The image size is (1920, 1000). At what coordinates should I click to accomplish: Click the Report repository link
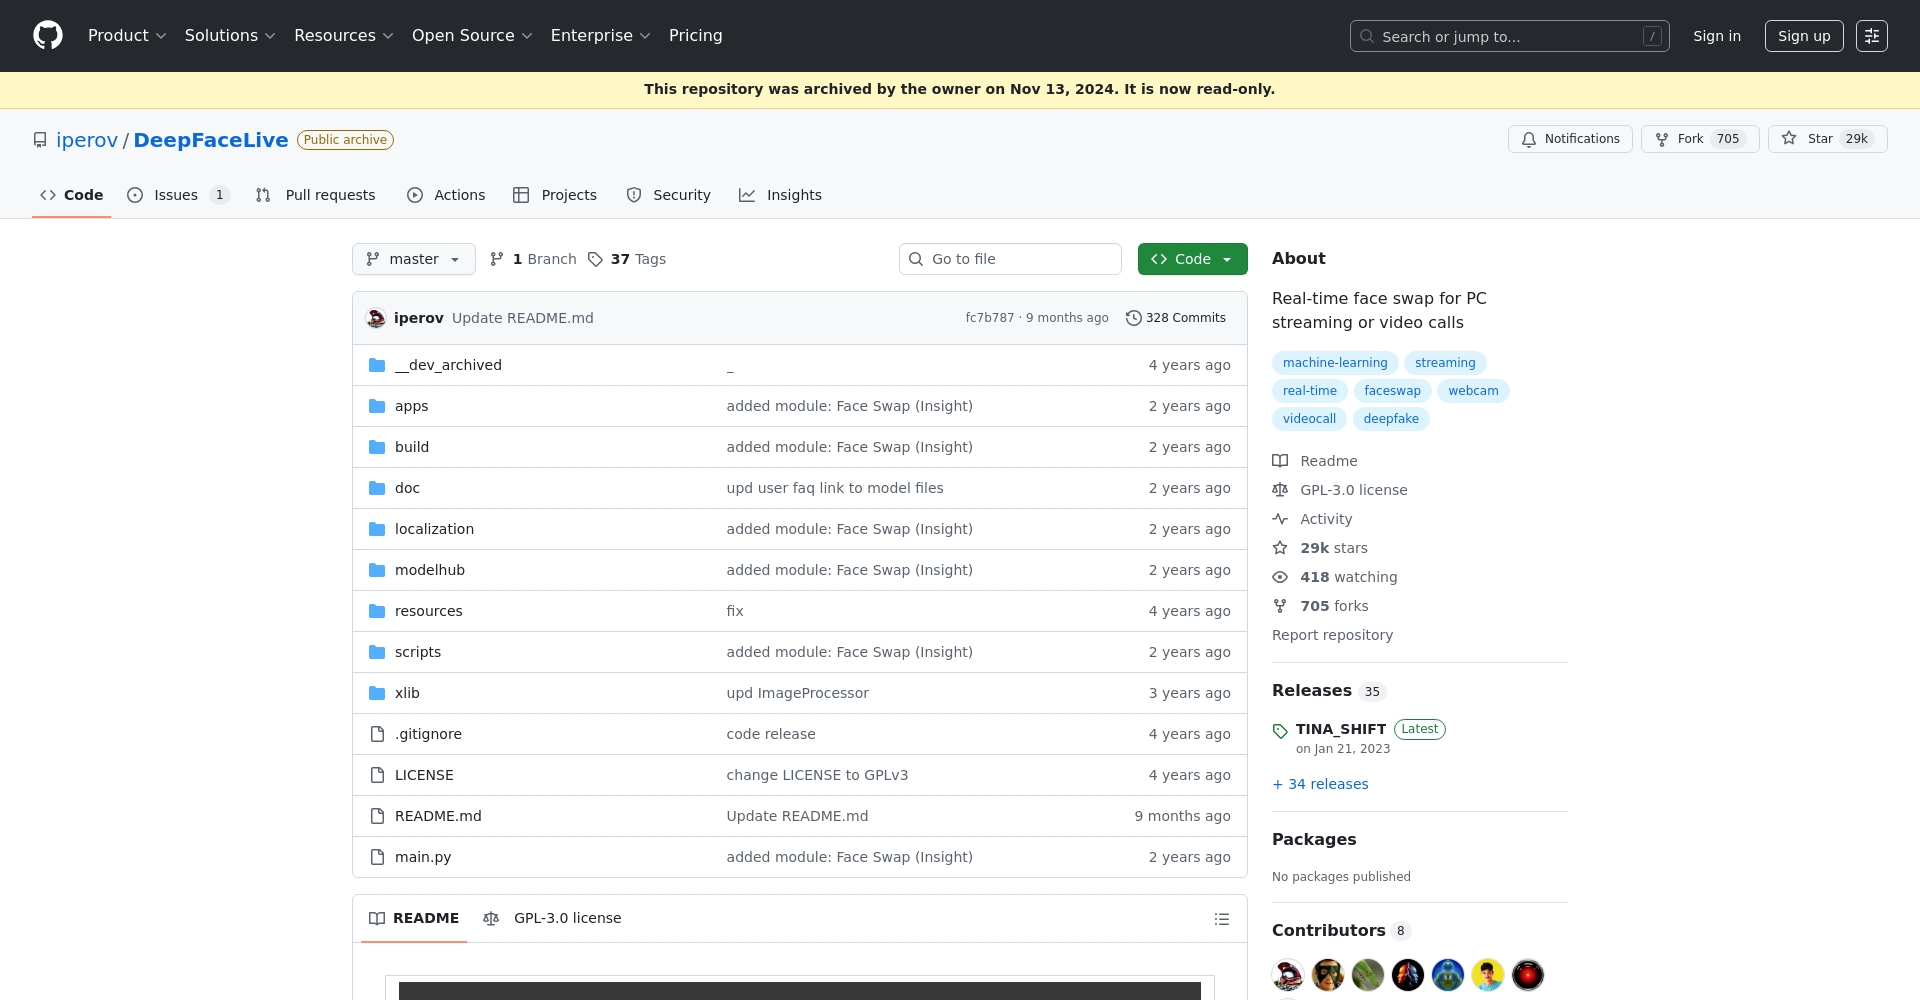1332,635
